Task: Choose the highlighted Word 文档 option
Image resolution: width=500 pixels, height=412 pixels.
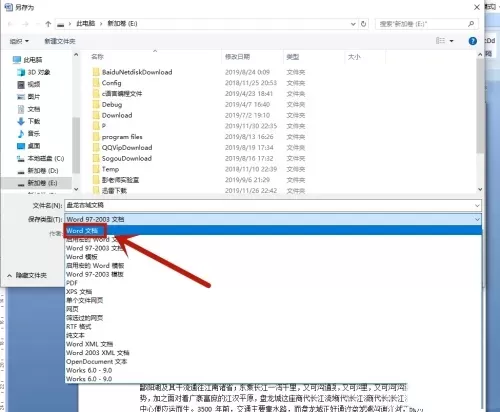Action: (273, 231)
